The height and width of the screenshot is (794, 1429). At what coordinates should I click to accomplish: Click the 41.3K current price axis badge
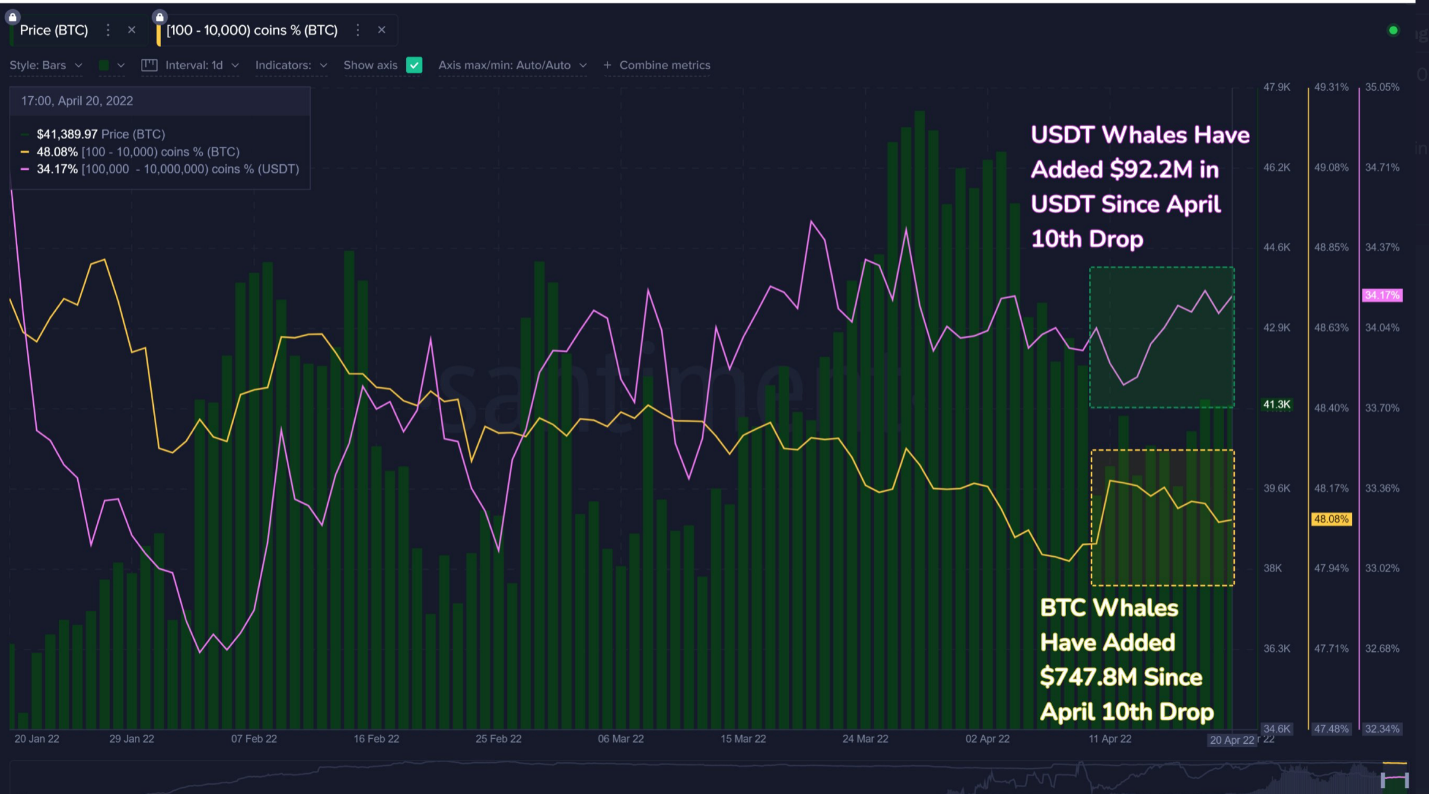point(1277,405)
